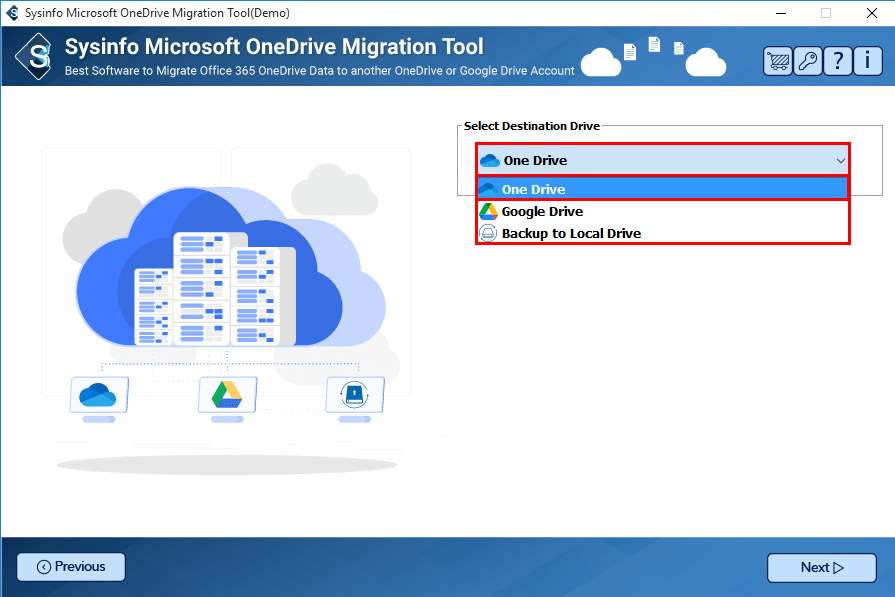Close the Sysinfo migration tool window
Screen dimensions: 895x597
pos(872,13)
